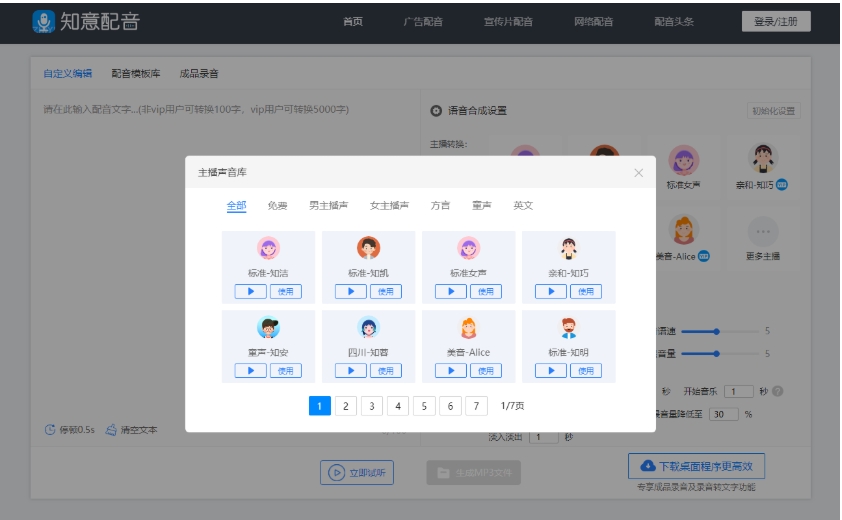Click the help icon beside 开始音乐
The width and height of the screenshot is (842, 520).
tap(777, 392)
